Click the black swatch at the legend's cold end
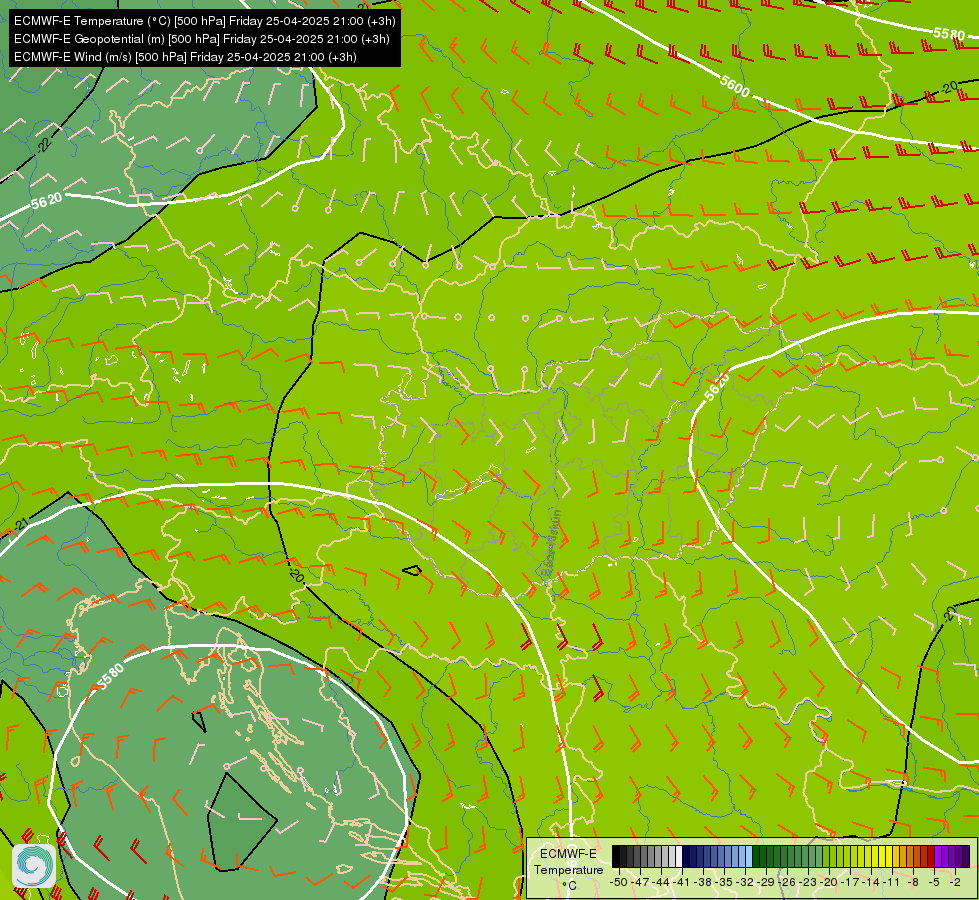 (x=616, y=856)
